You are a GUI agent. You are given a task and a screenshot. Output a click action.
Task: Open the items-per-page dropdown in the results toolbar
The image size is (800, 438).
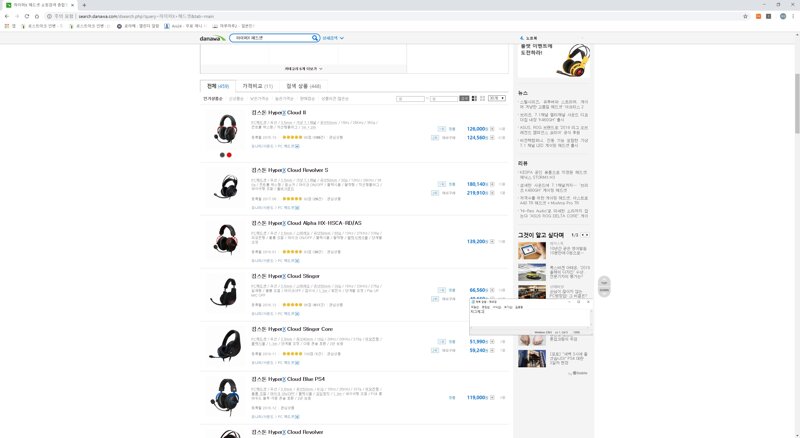(496, 98)
